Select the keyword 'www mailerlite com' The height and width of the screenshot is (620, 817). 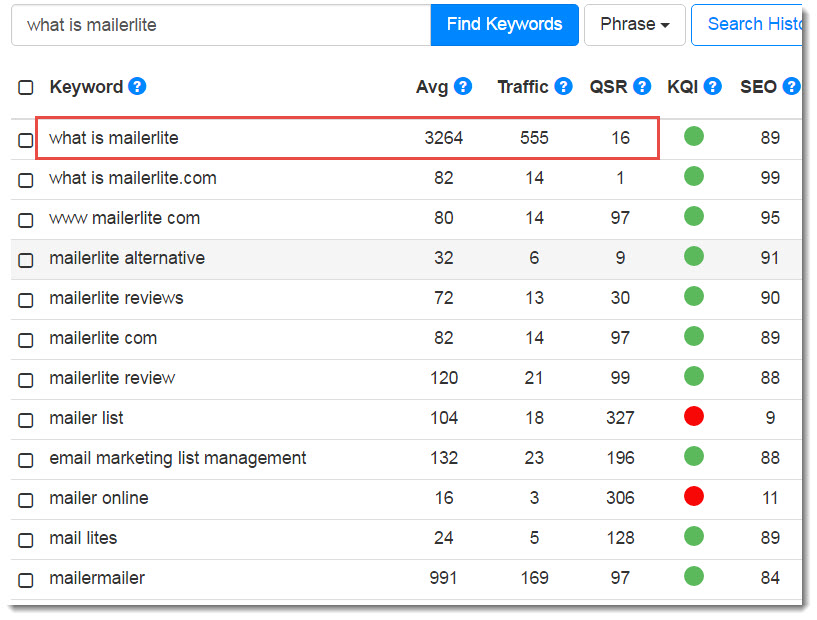click(125, 218)
